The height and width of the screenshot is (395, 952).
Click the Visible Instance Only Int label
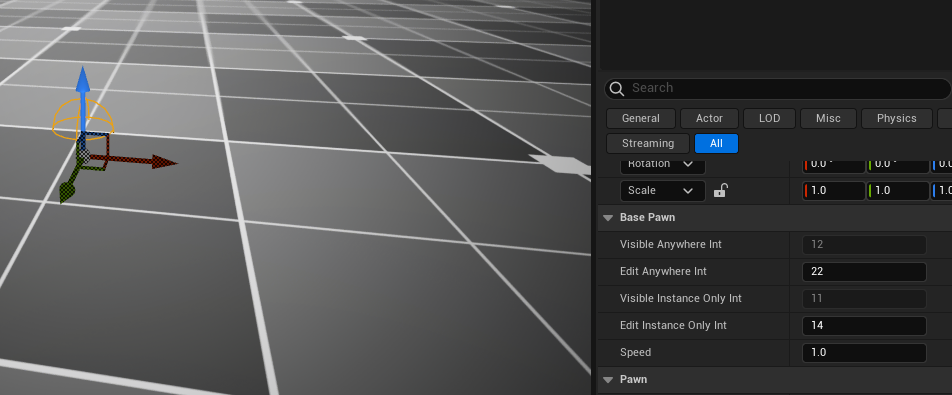(681, 299)
